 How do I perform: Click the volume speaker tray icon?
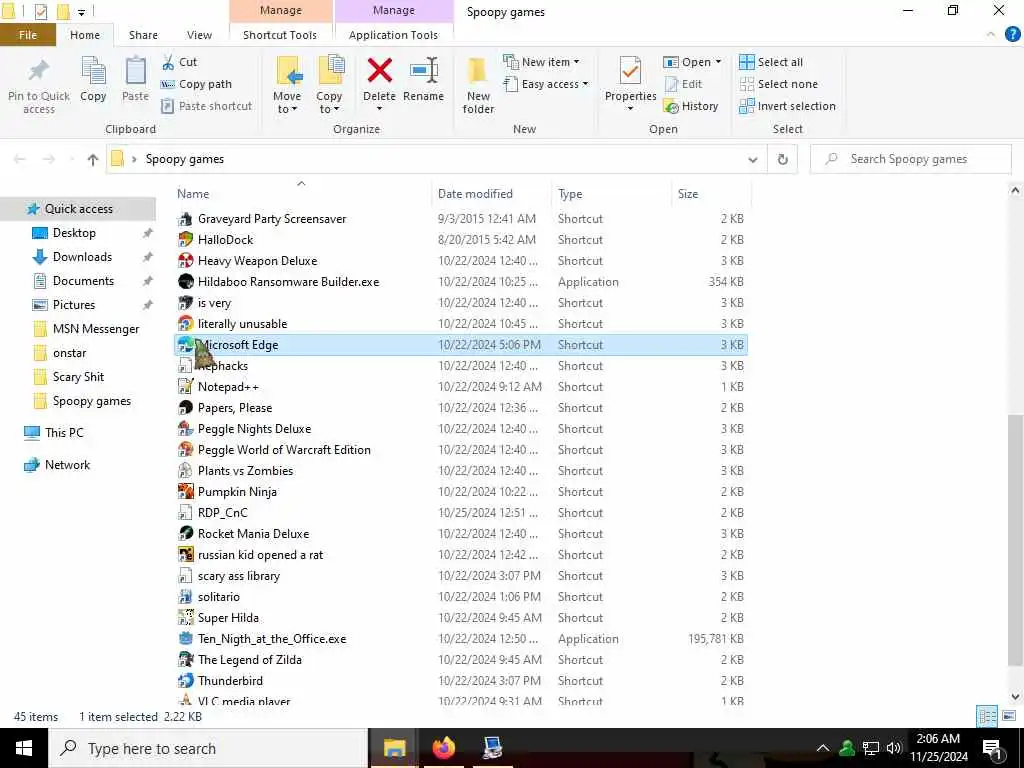[x=894, y=748]
